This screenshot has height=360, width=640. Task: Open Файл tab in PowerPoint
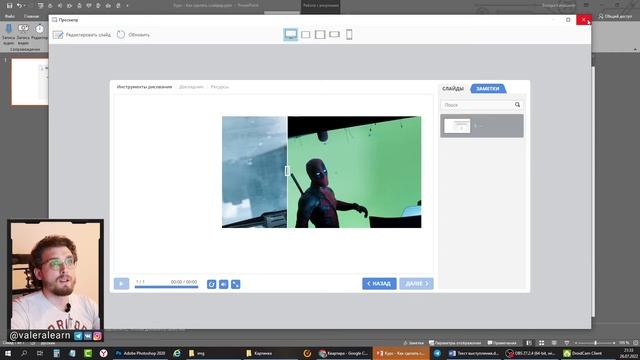[10, 16]
